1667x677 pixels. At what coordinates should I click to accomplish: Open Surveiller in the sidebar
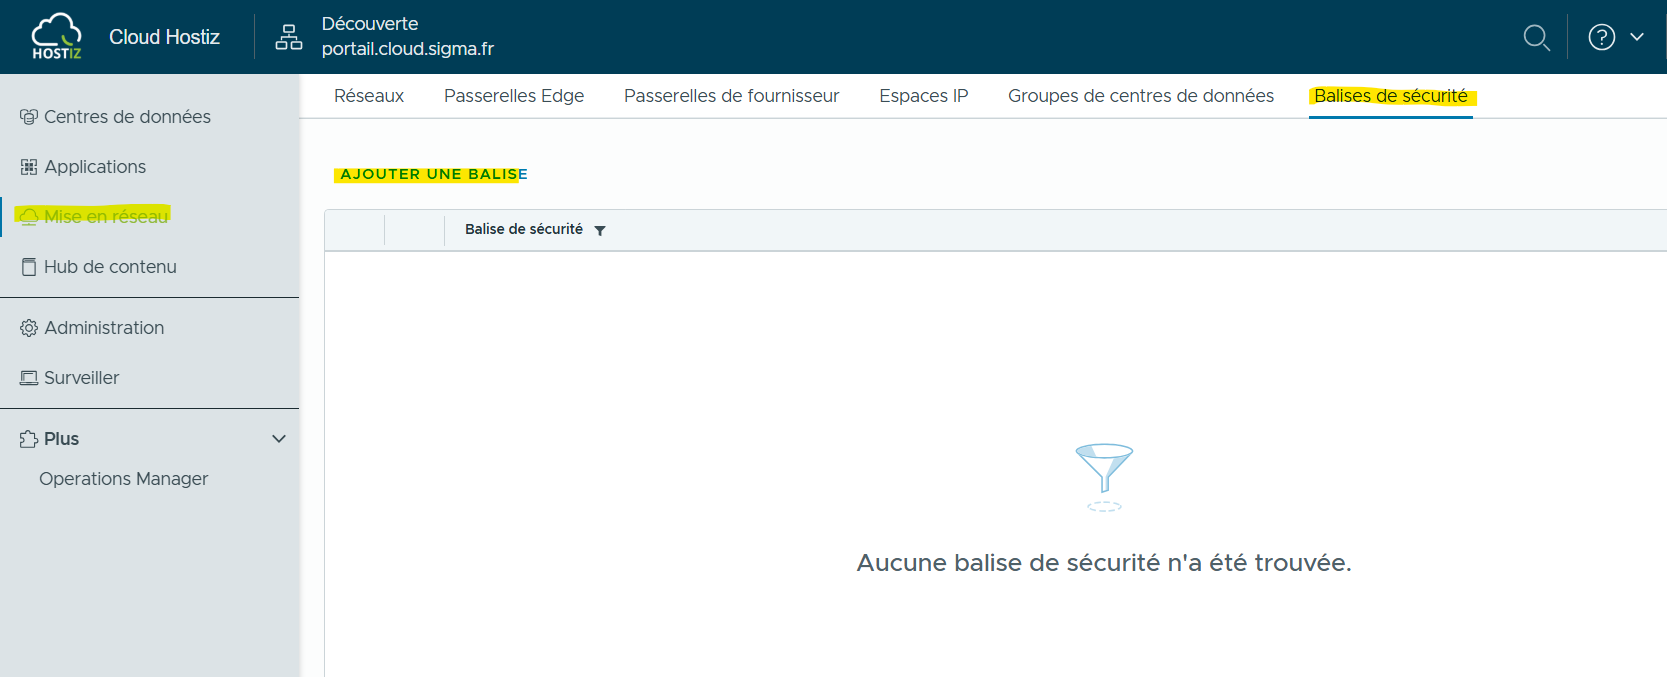(x=81, y=378)
